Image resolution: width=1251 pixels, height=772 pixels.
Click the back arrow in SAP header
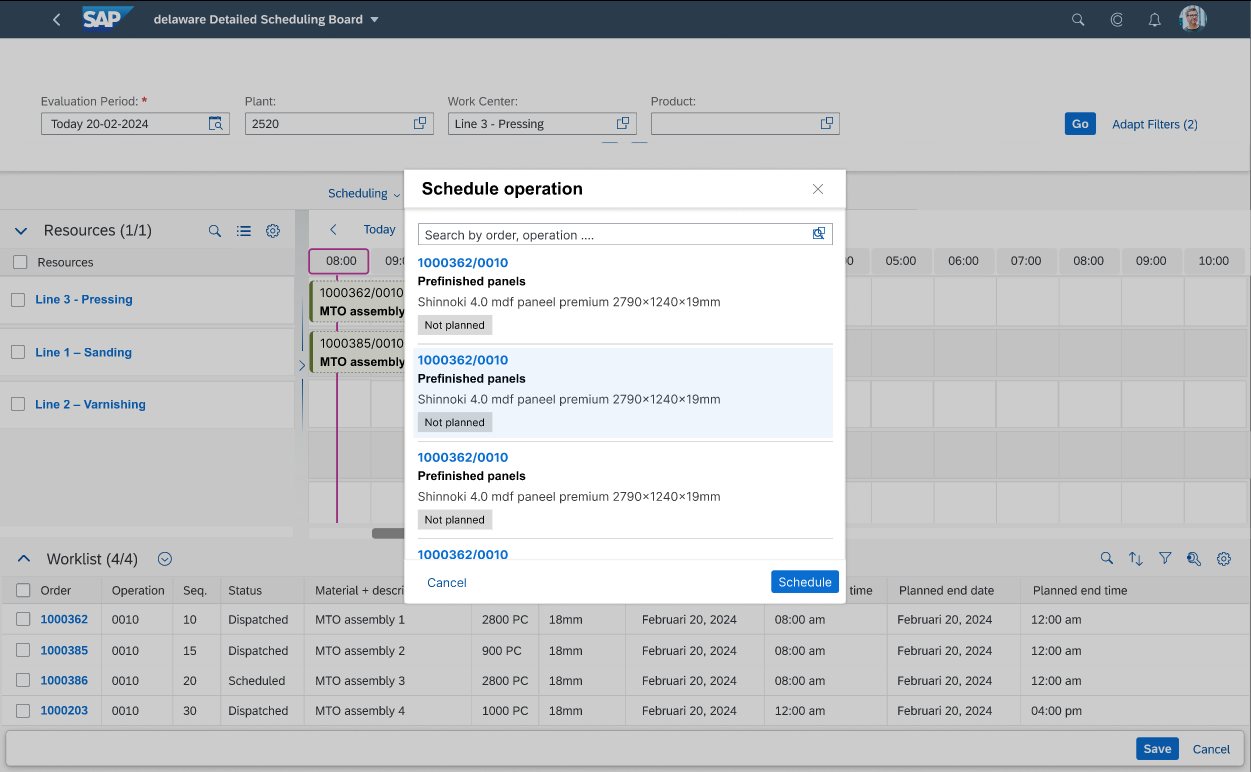pyautogui.click(x=56, y=19)
